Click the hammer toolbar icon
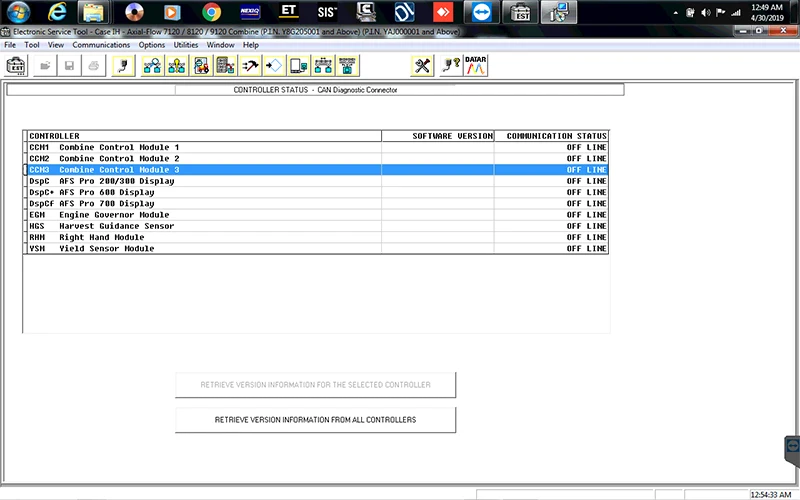 pyautogui.click(x=250, y=66)
